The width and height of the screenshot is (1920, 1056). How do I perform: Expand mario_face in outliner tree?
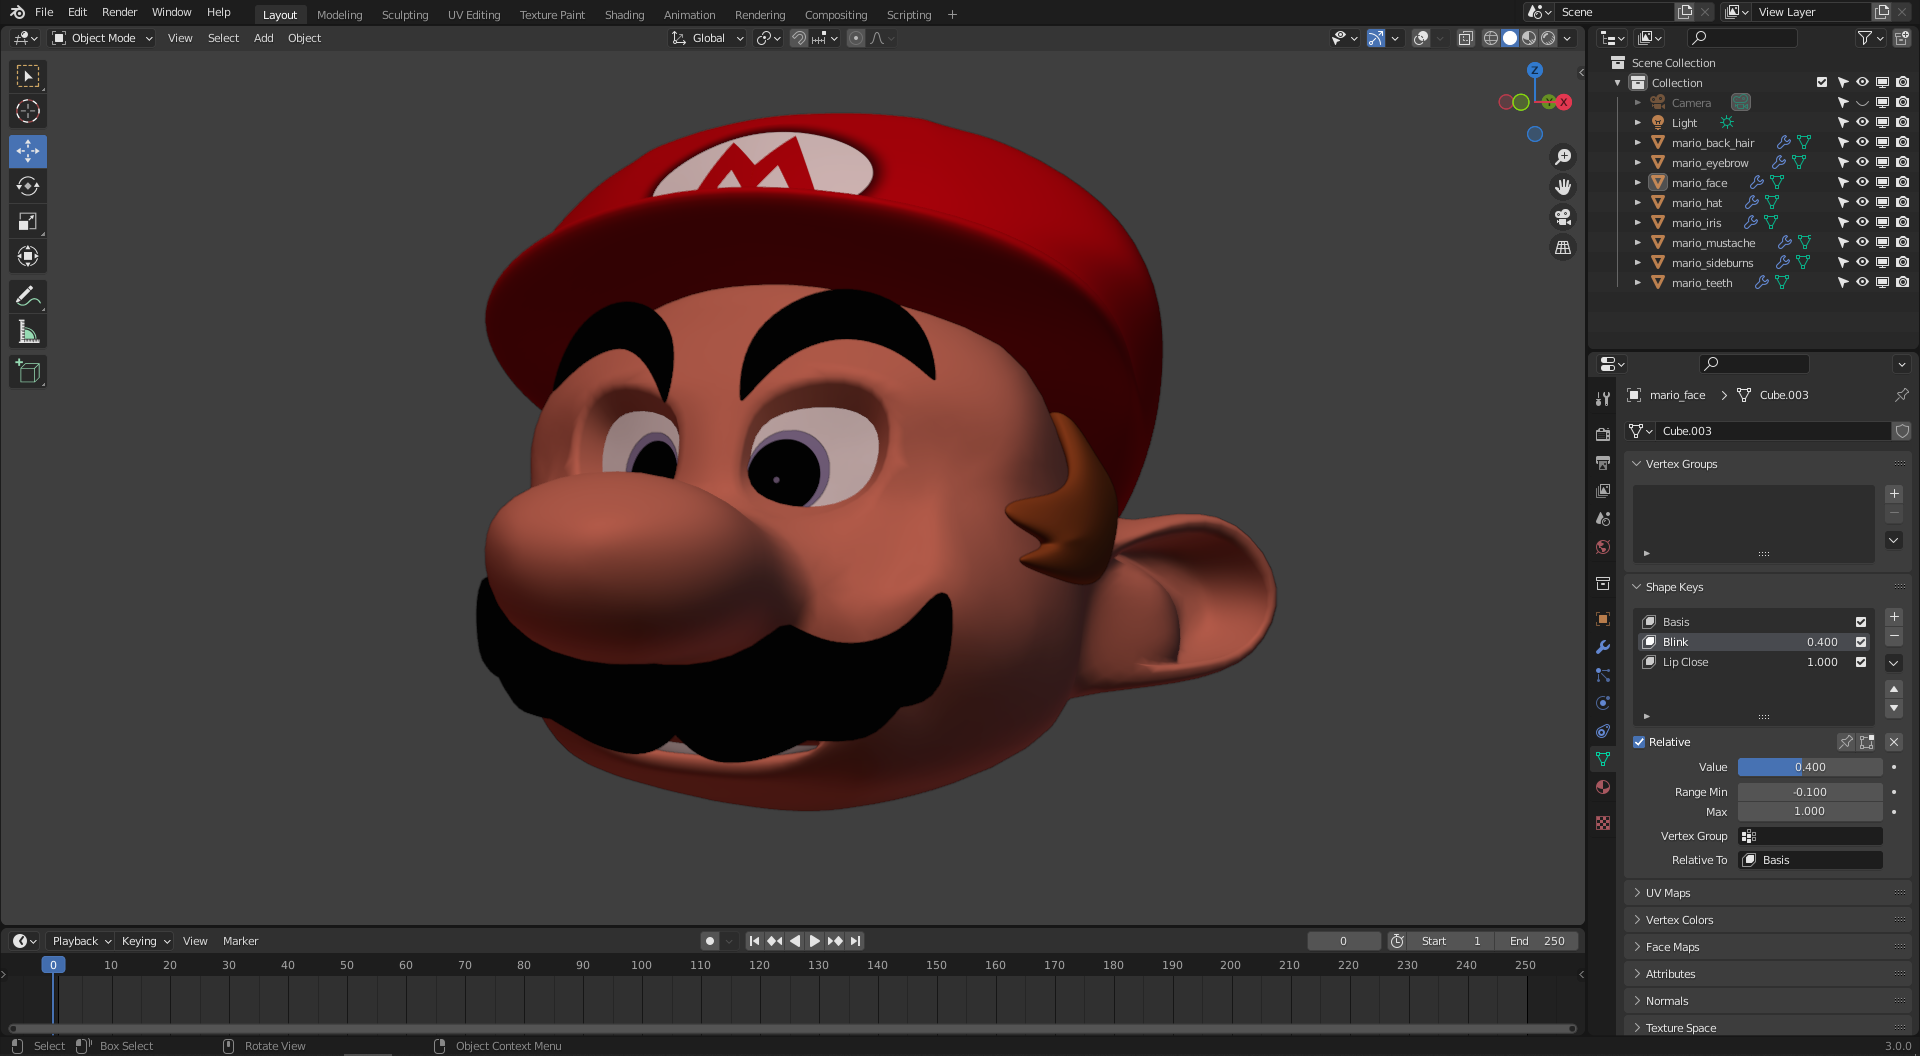tap(1637, 183)
